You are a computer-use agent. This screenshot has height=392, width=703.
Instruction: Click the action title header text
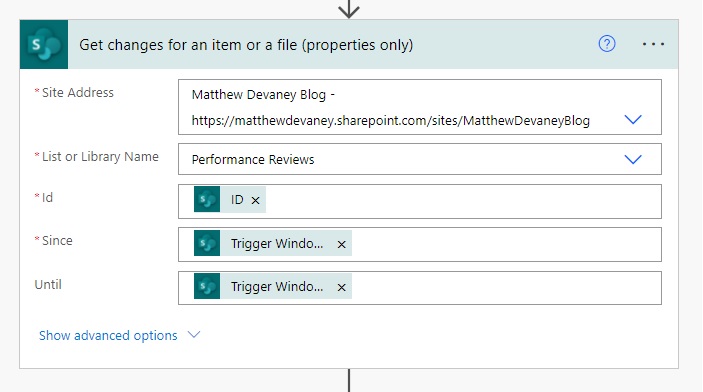(x=246, y=45)
